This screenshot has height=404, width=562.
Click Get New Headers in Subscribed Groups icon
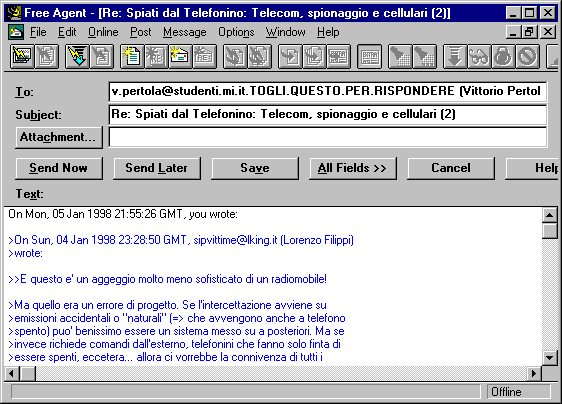(x=22, y=56)
